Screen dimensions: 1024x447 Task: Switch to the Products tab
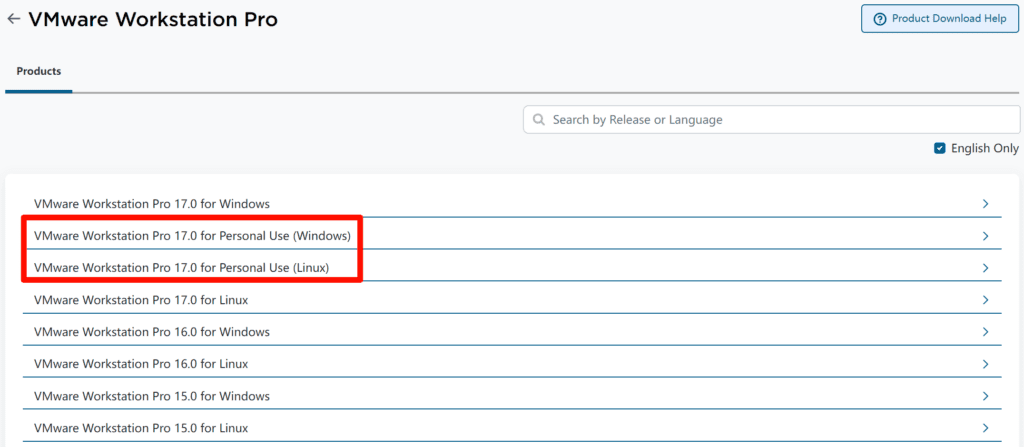coord(38,72)
